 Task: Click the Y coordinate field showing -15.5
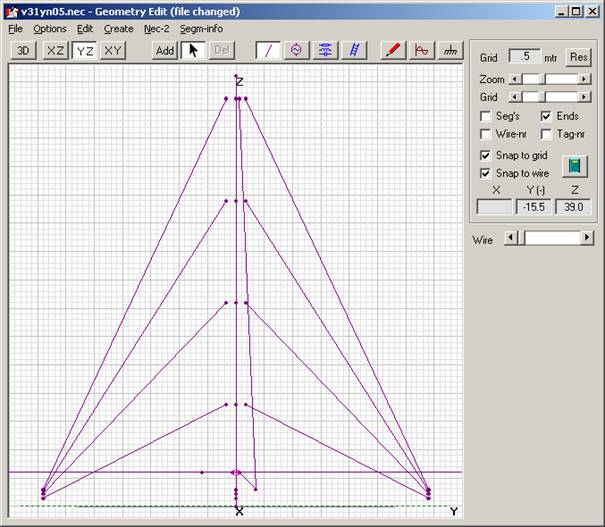534,207
